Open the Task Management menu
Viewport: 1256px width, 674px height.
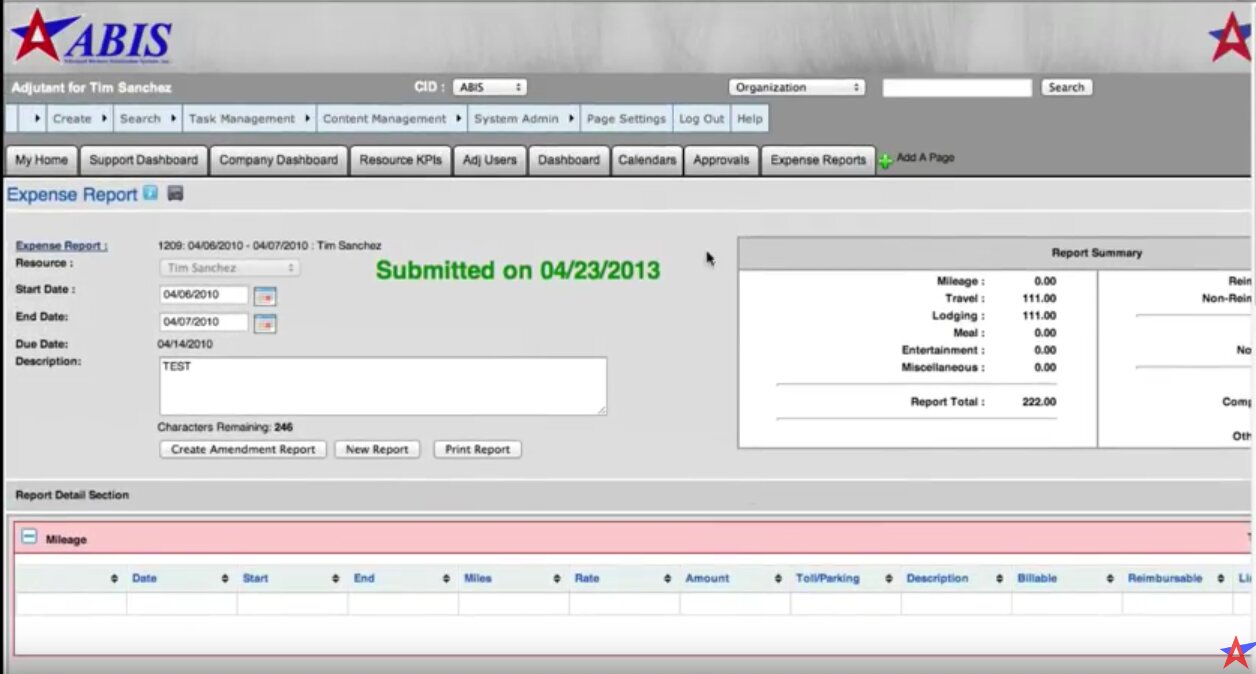pos(242,119)
